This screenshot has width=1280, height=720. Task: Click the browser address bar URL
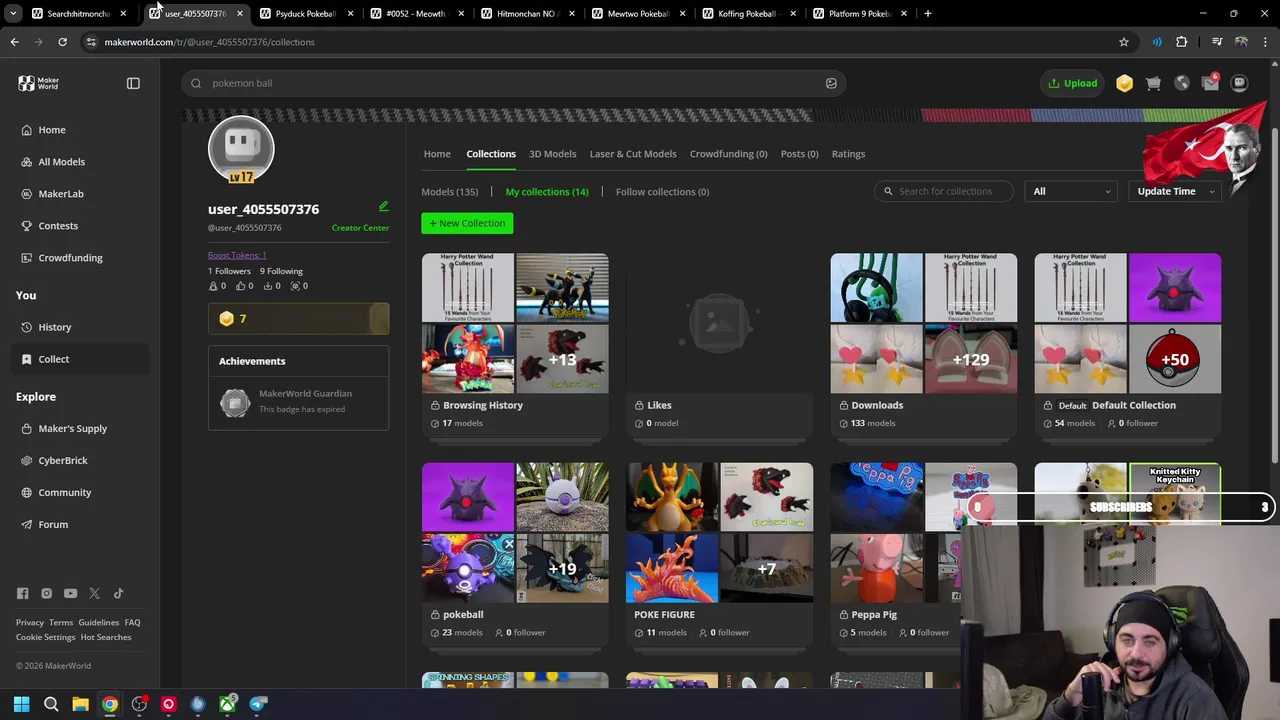pos(209,42)
